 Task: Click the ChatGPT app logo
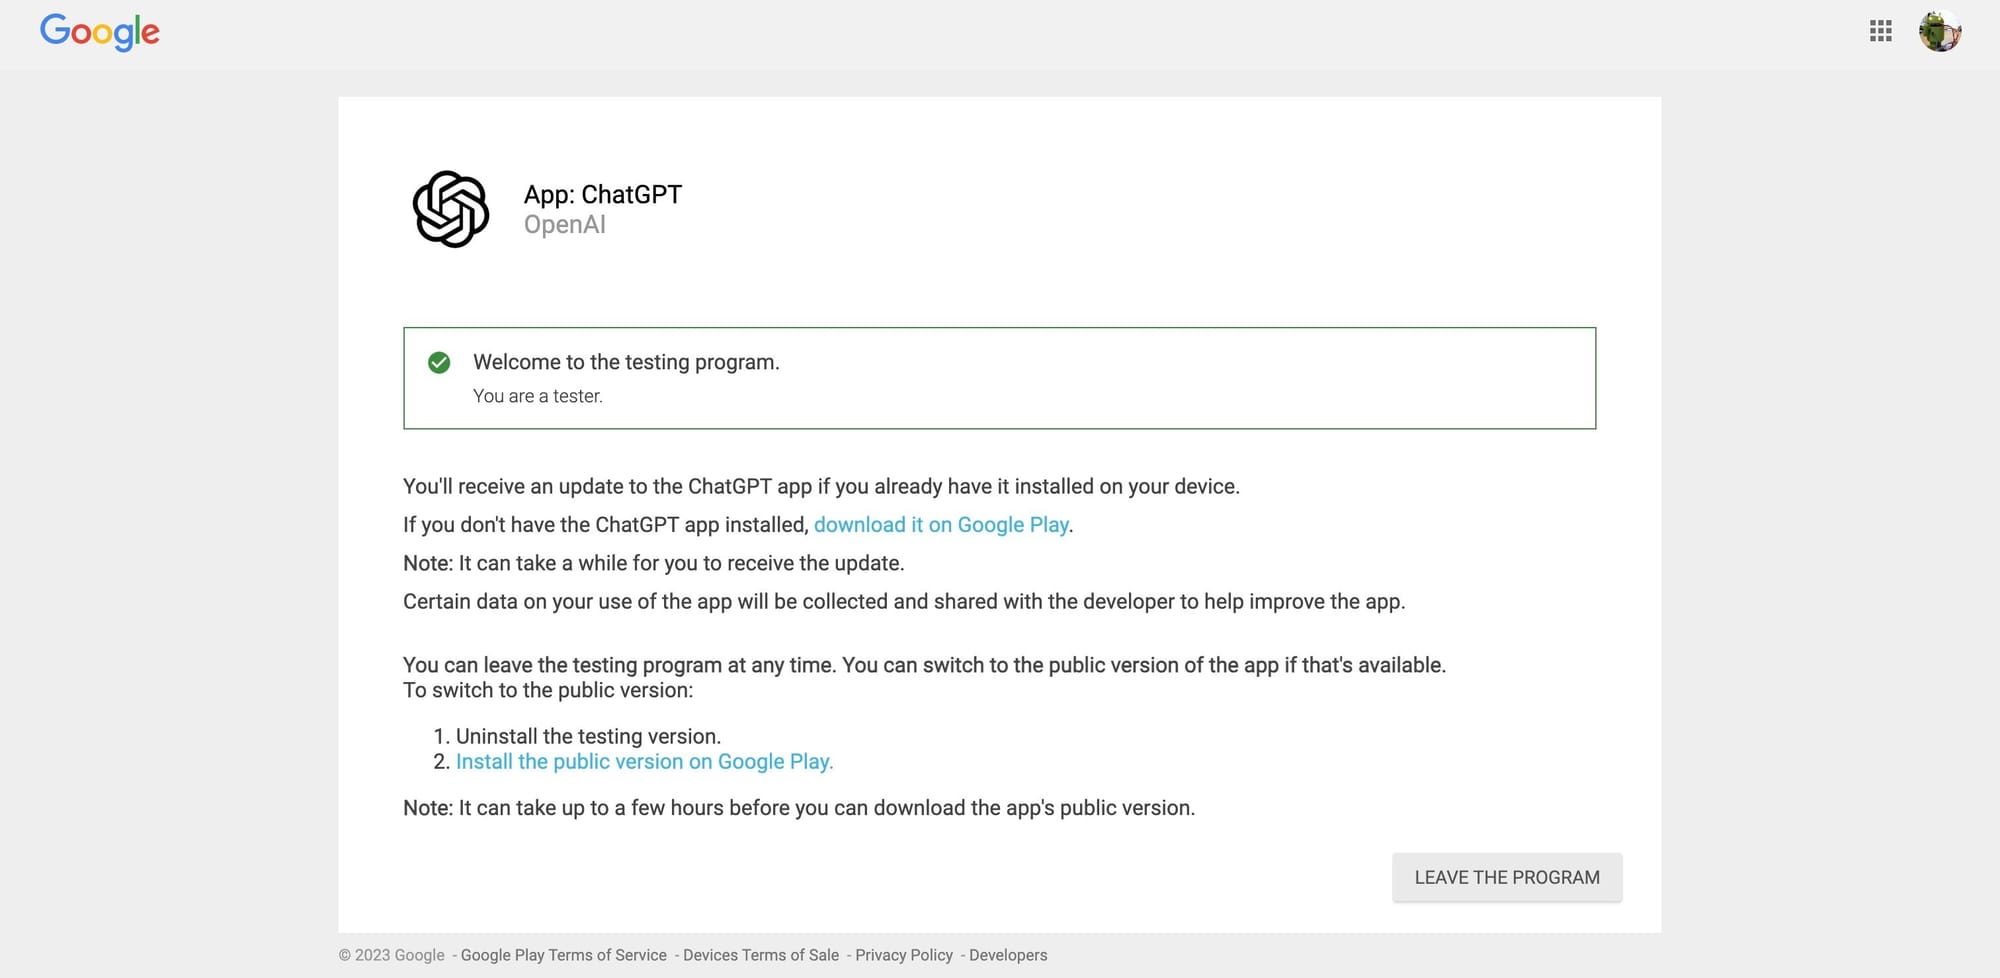[451, 209]
